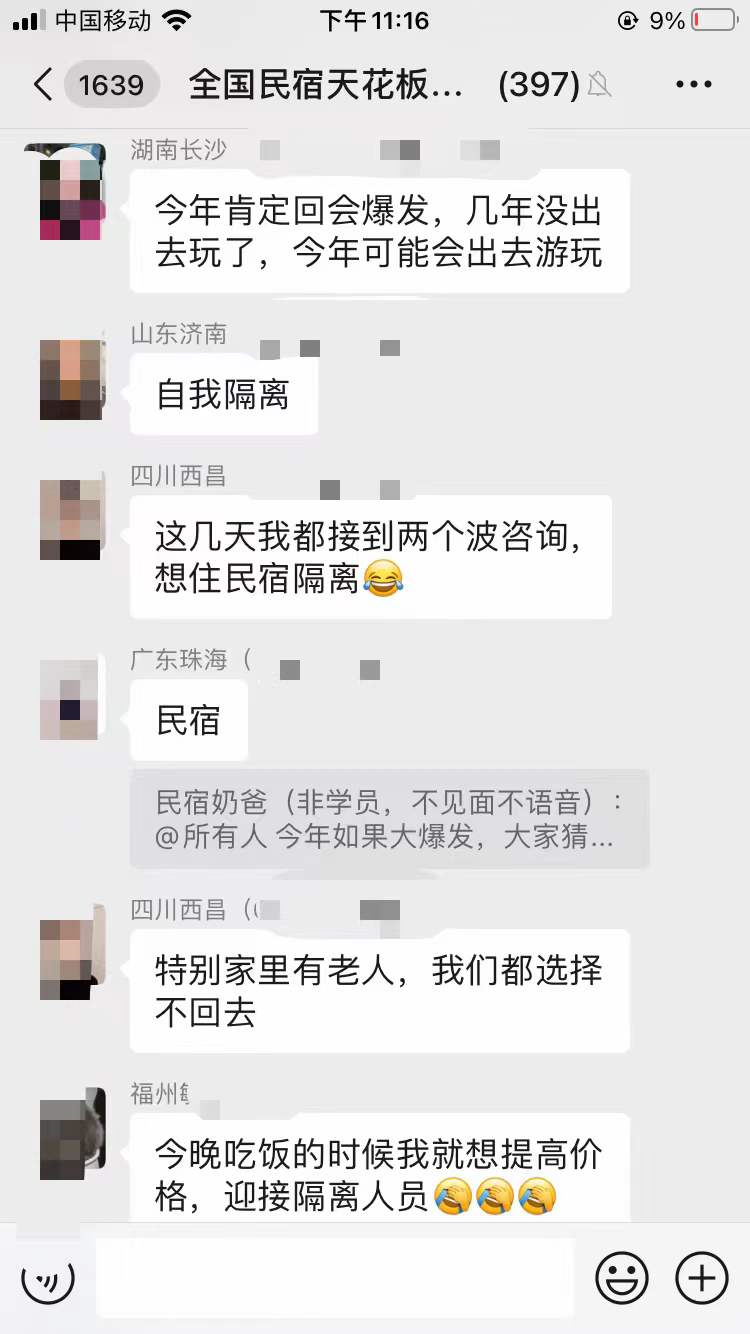
Task: Tap the back arrow to leave the chat
Action: tap(42, 85)
